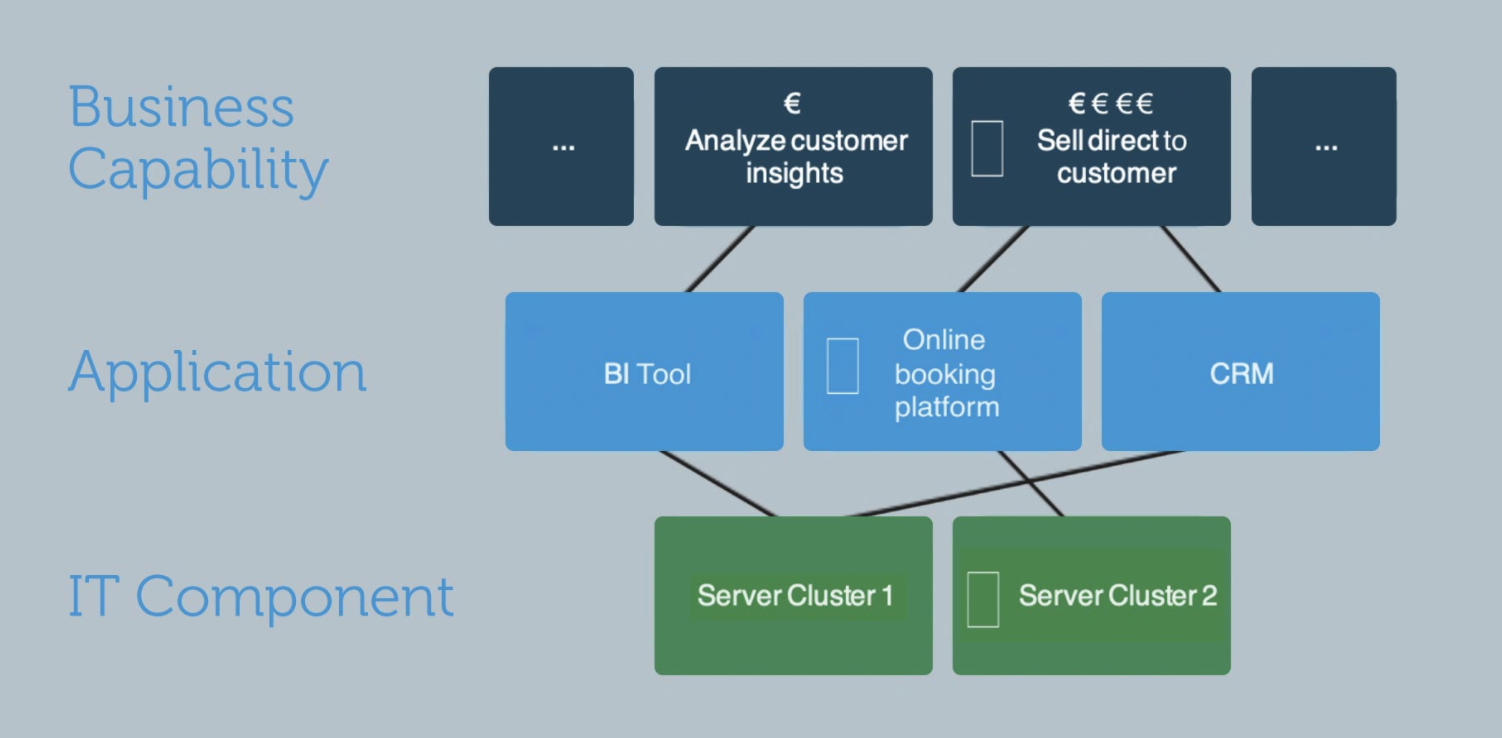
Task: Open the leftmost ellipsis capability box
Action: tap(561, 146)
